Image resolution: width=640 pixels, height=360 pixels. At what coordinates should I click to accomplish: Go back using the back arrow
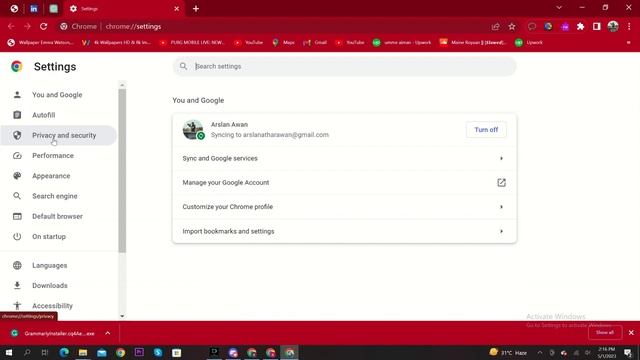click(x=11, y=27)
